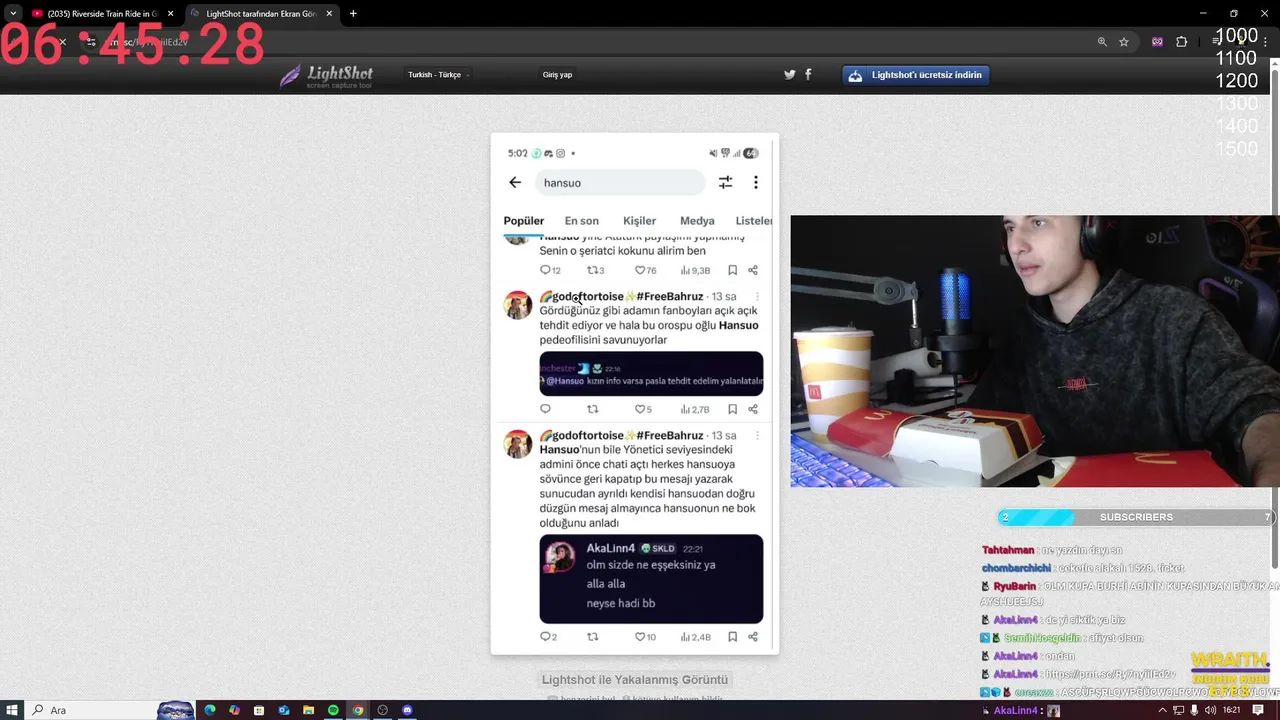Click the hansuo search field in screenshot
This screenshot has width=1280, height=720.
tap(620, 183)
